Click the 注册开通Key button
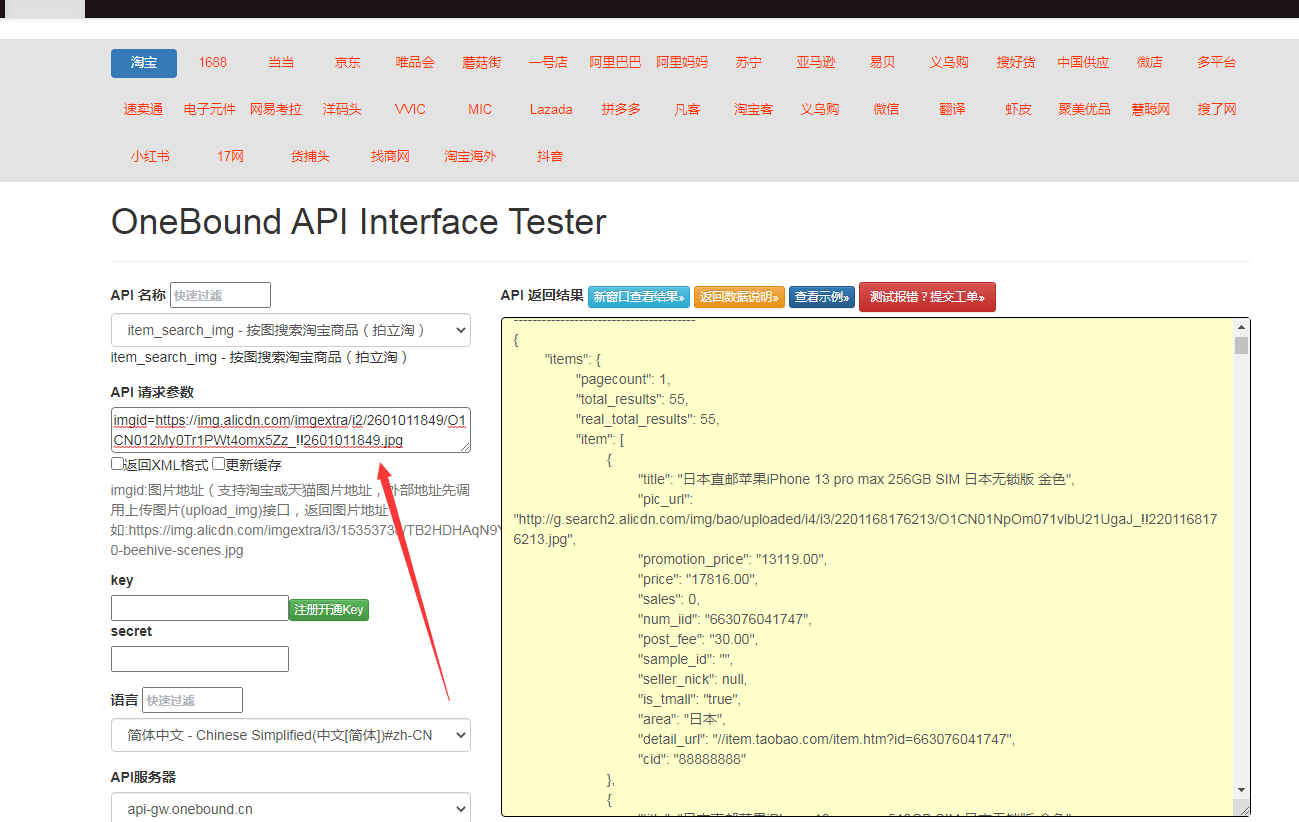This screenshot has width=1299, height=822. [x=329, y=609]
